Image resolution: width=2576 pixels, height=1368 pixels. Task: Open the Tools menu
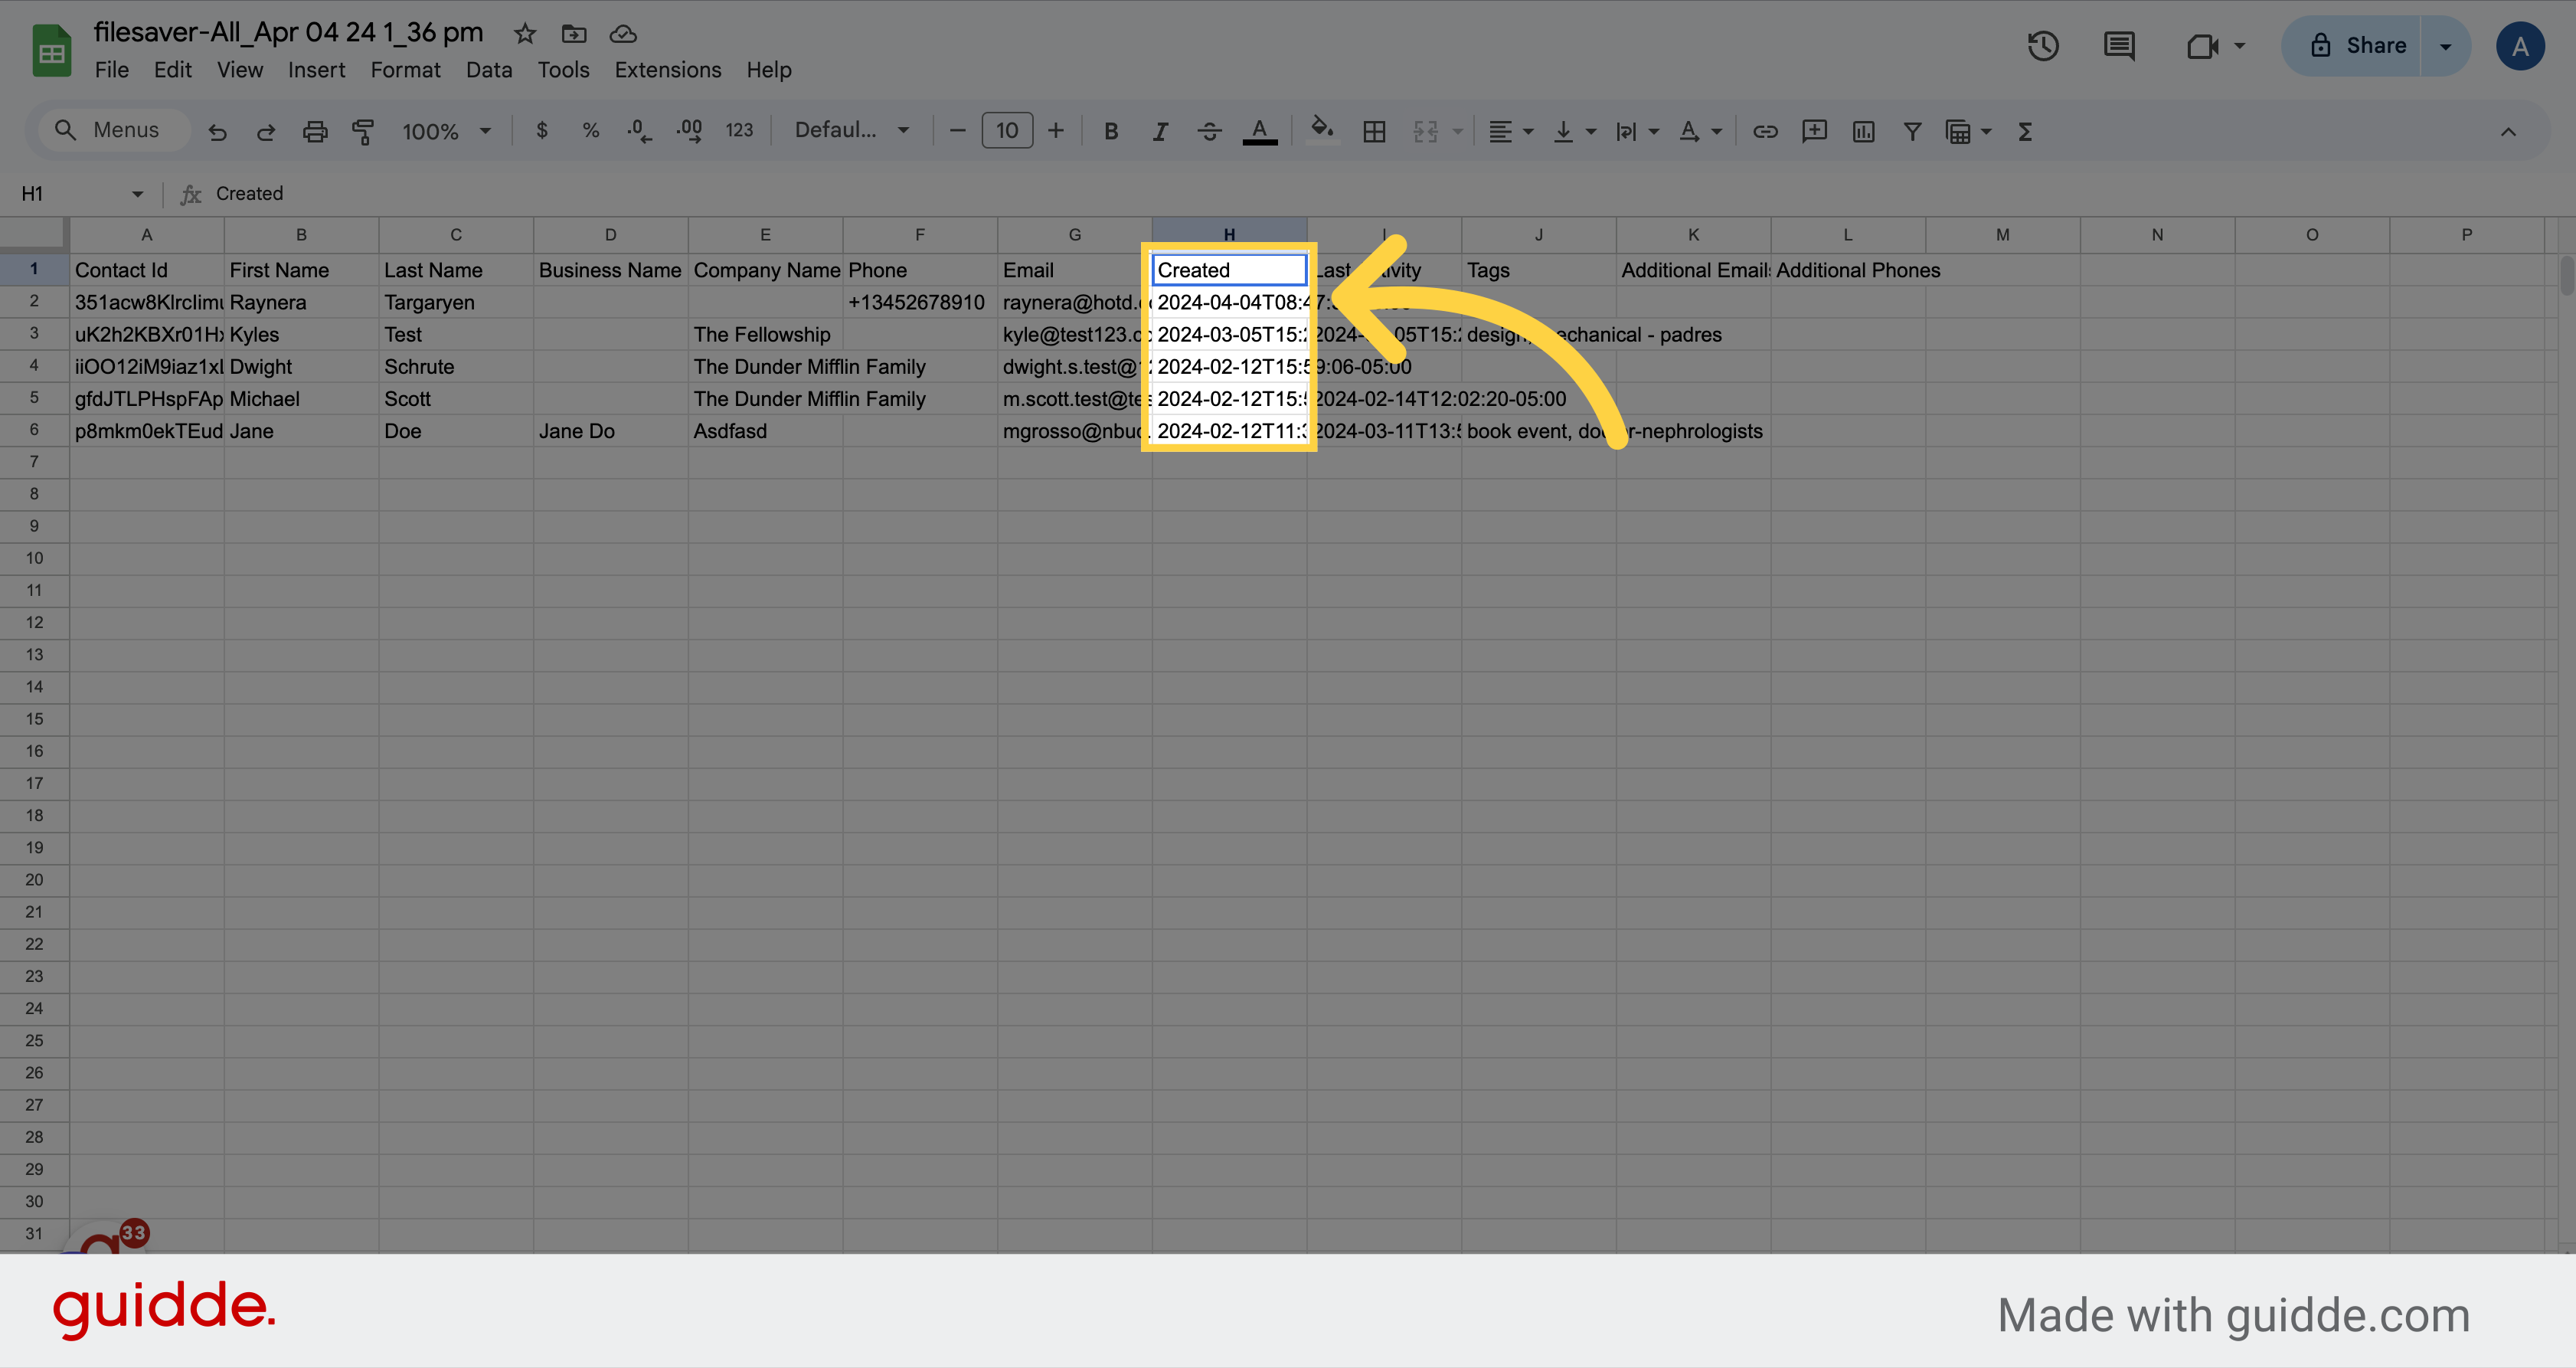(563, 70)
